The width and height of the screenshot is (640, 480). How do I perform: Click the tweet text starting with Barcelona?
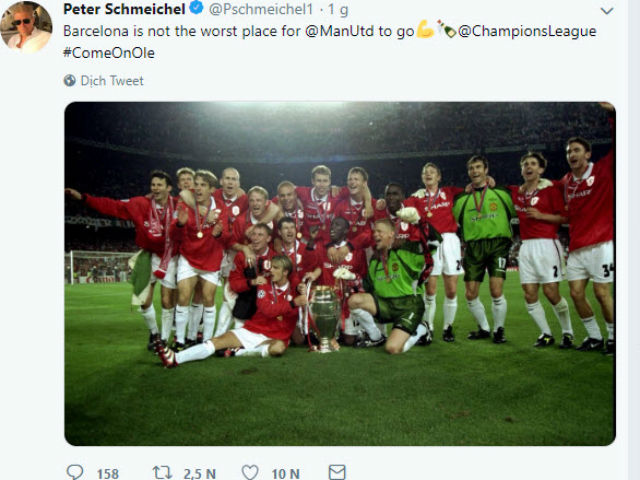(x=180, y=31)
